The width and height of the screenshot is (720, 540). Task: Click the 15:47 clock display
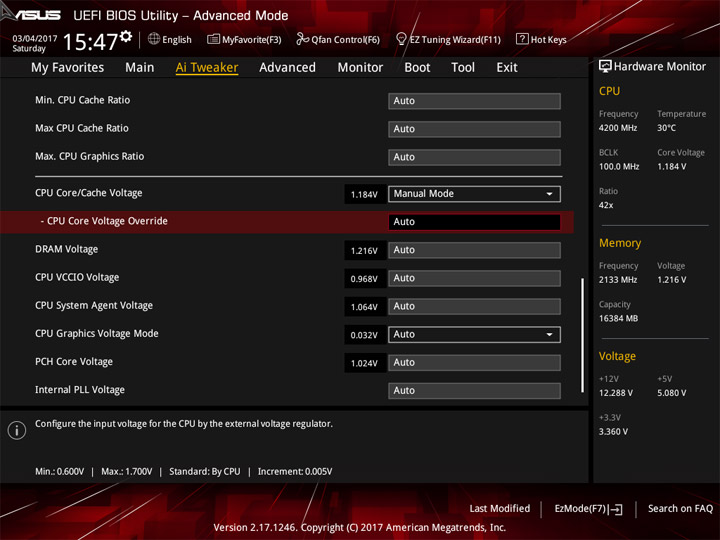[90, 42]
